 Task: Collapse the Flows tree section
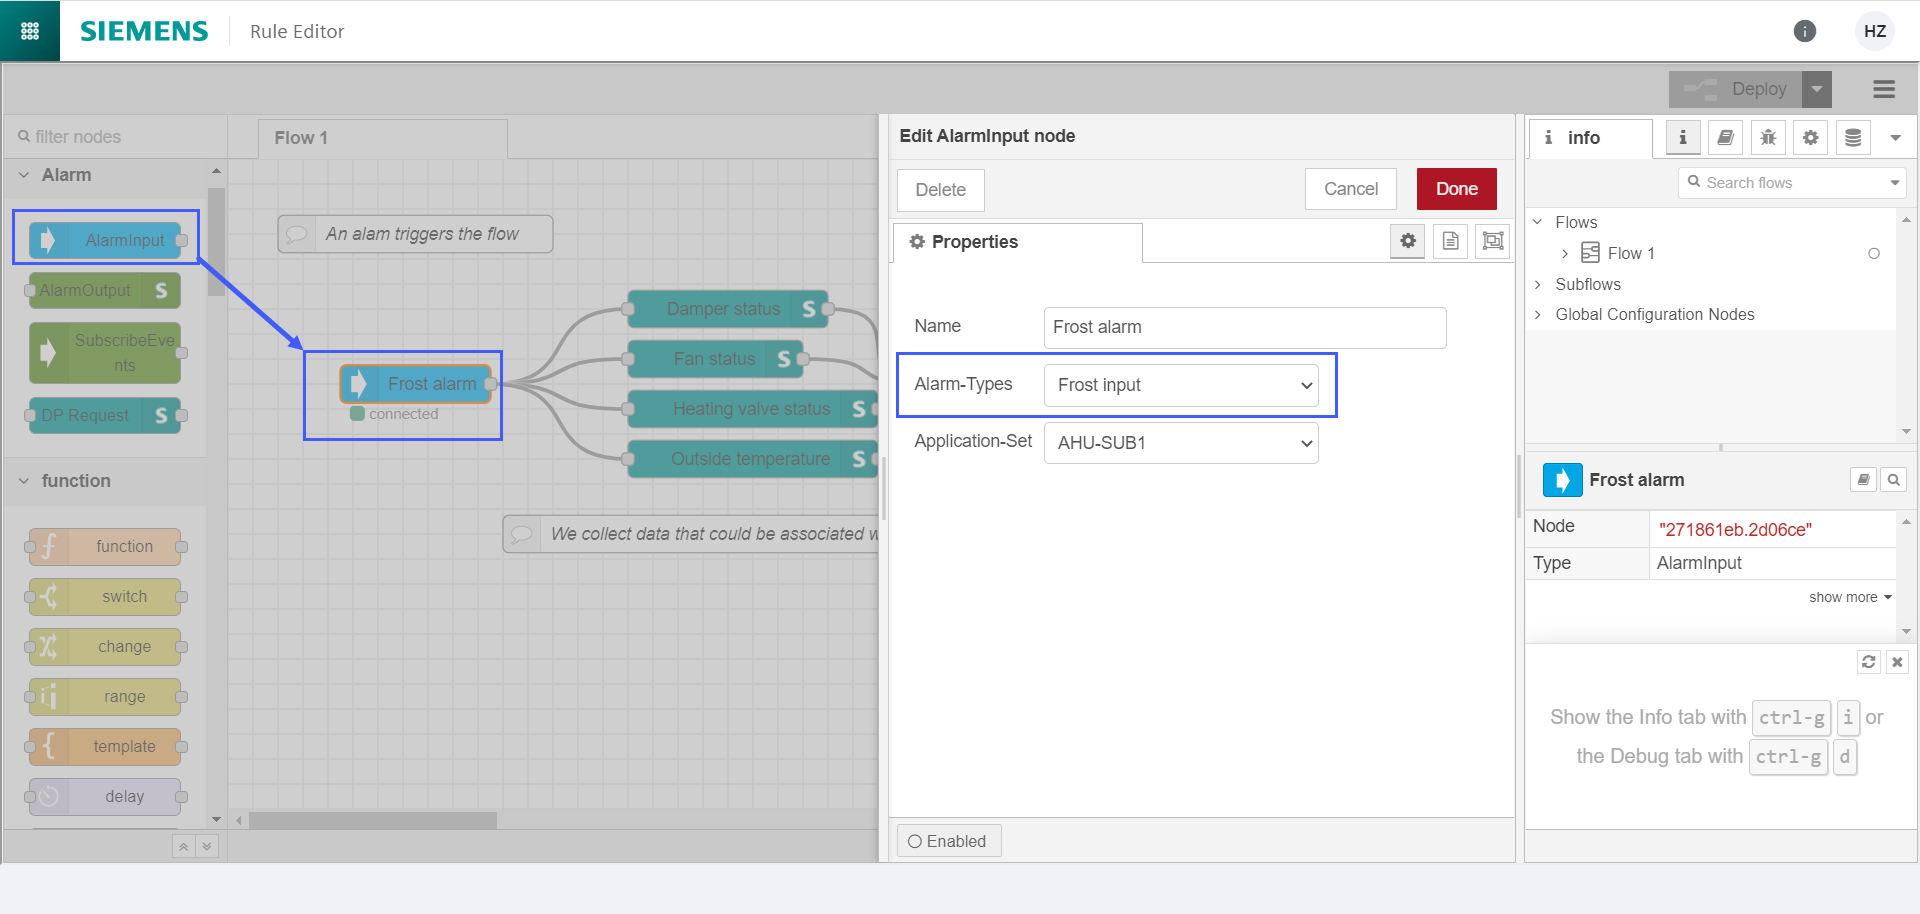pyautogui.click(x=1538, y=222)
